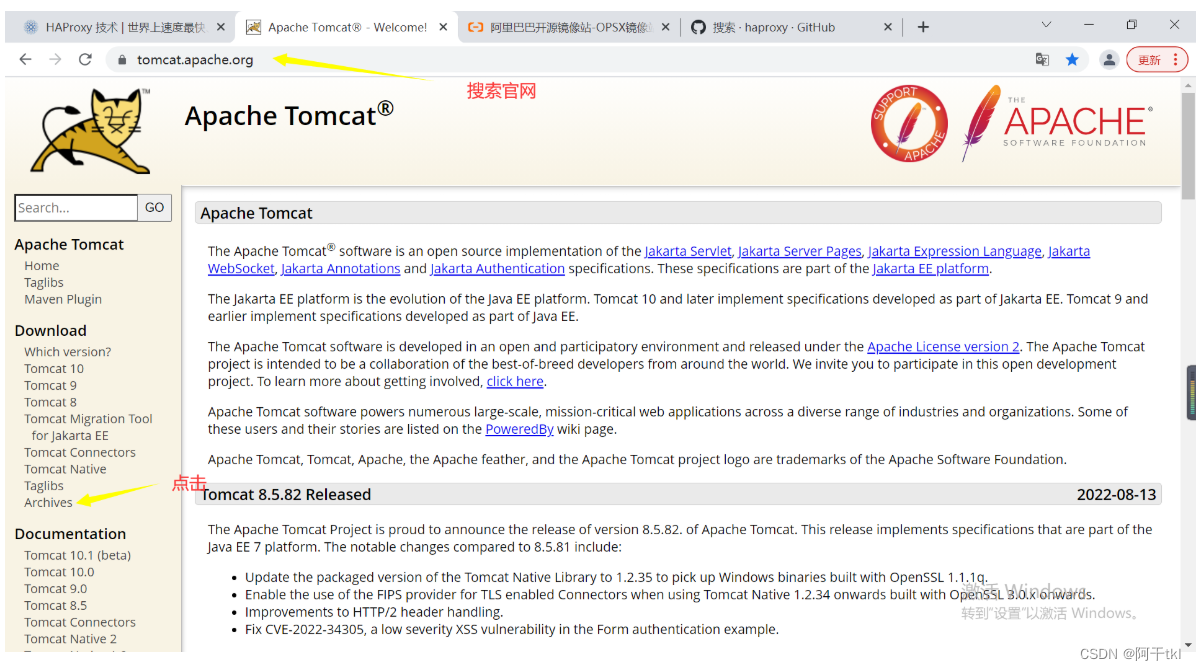This screenshot has height=670, width=1196.
Task: Open the translate page icon
Action: click(x=1042, y=60)
